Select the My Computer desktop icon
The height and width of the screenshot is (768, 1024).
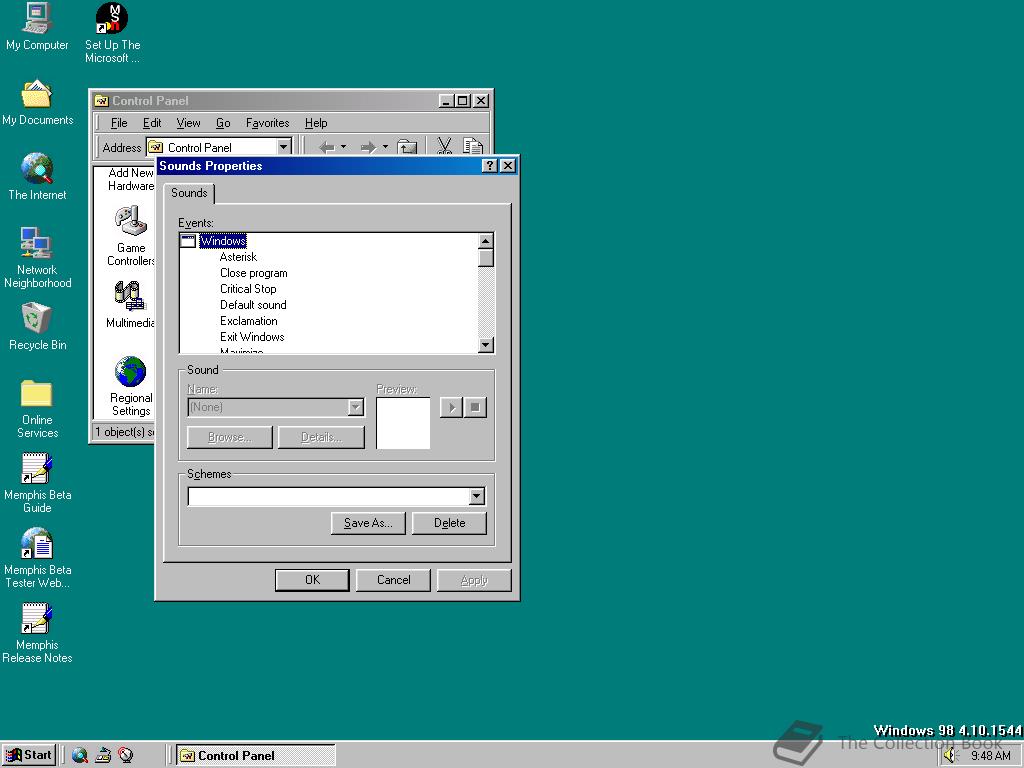[37, 20]
